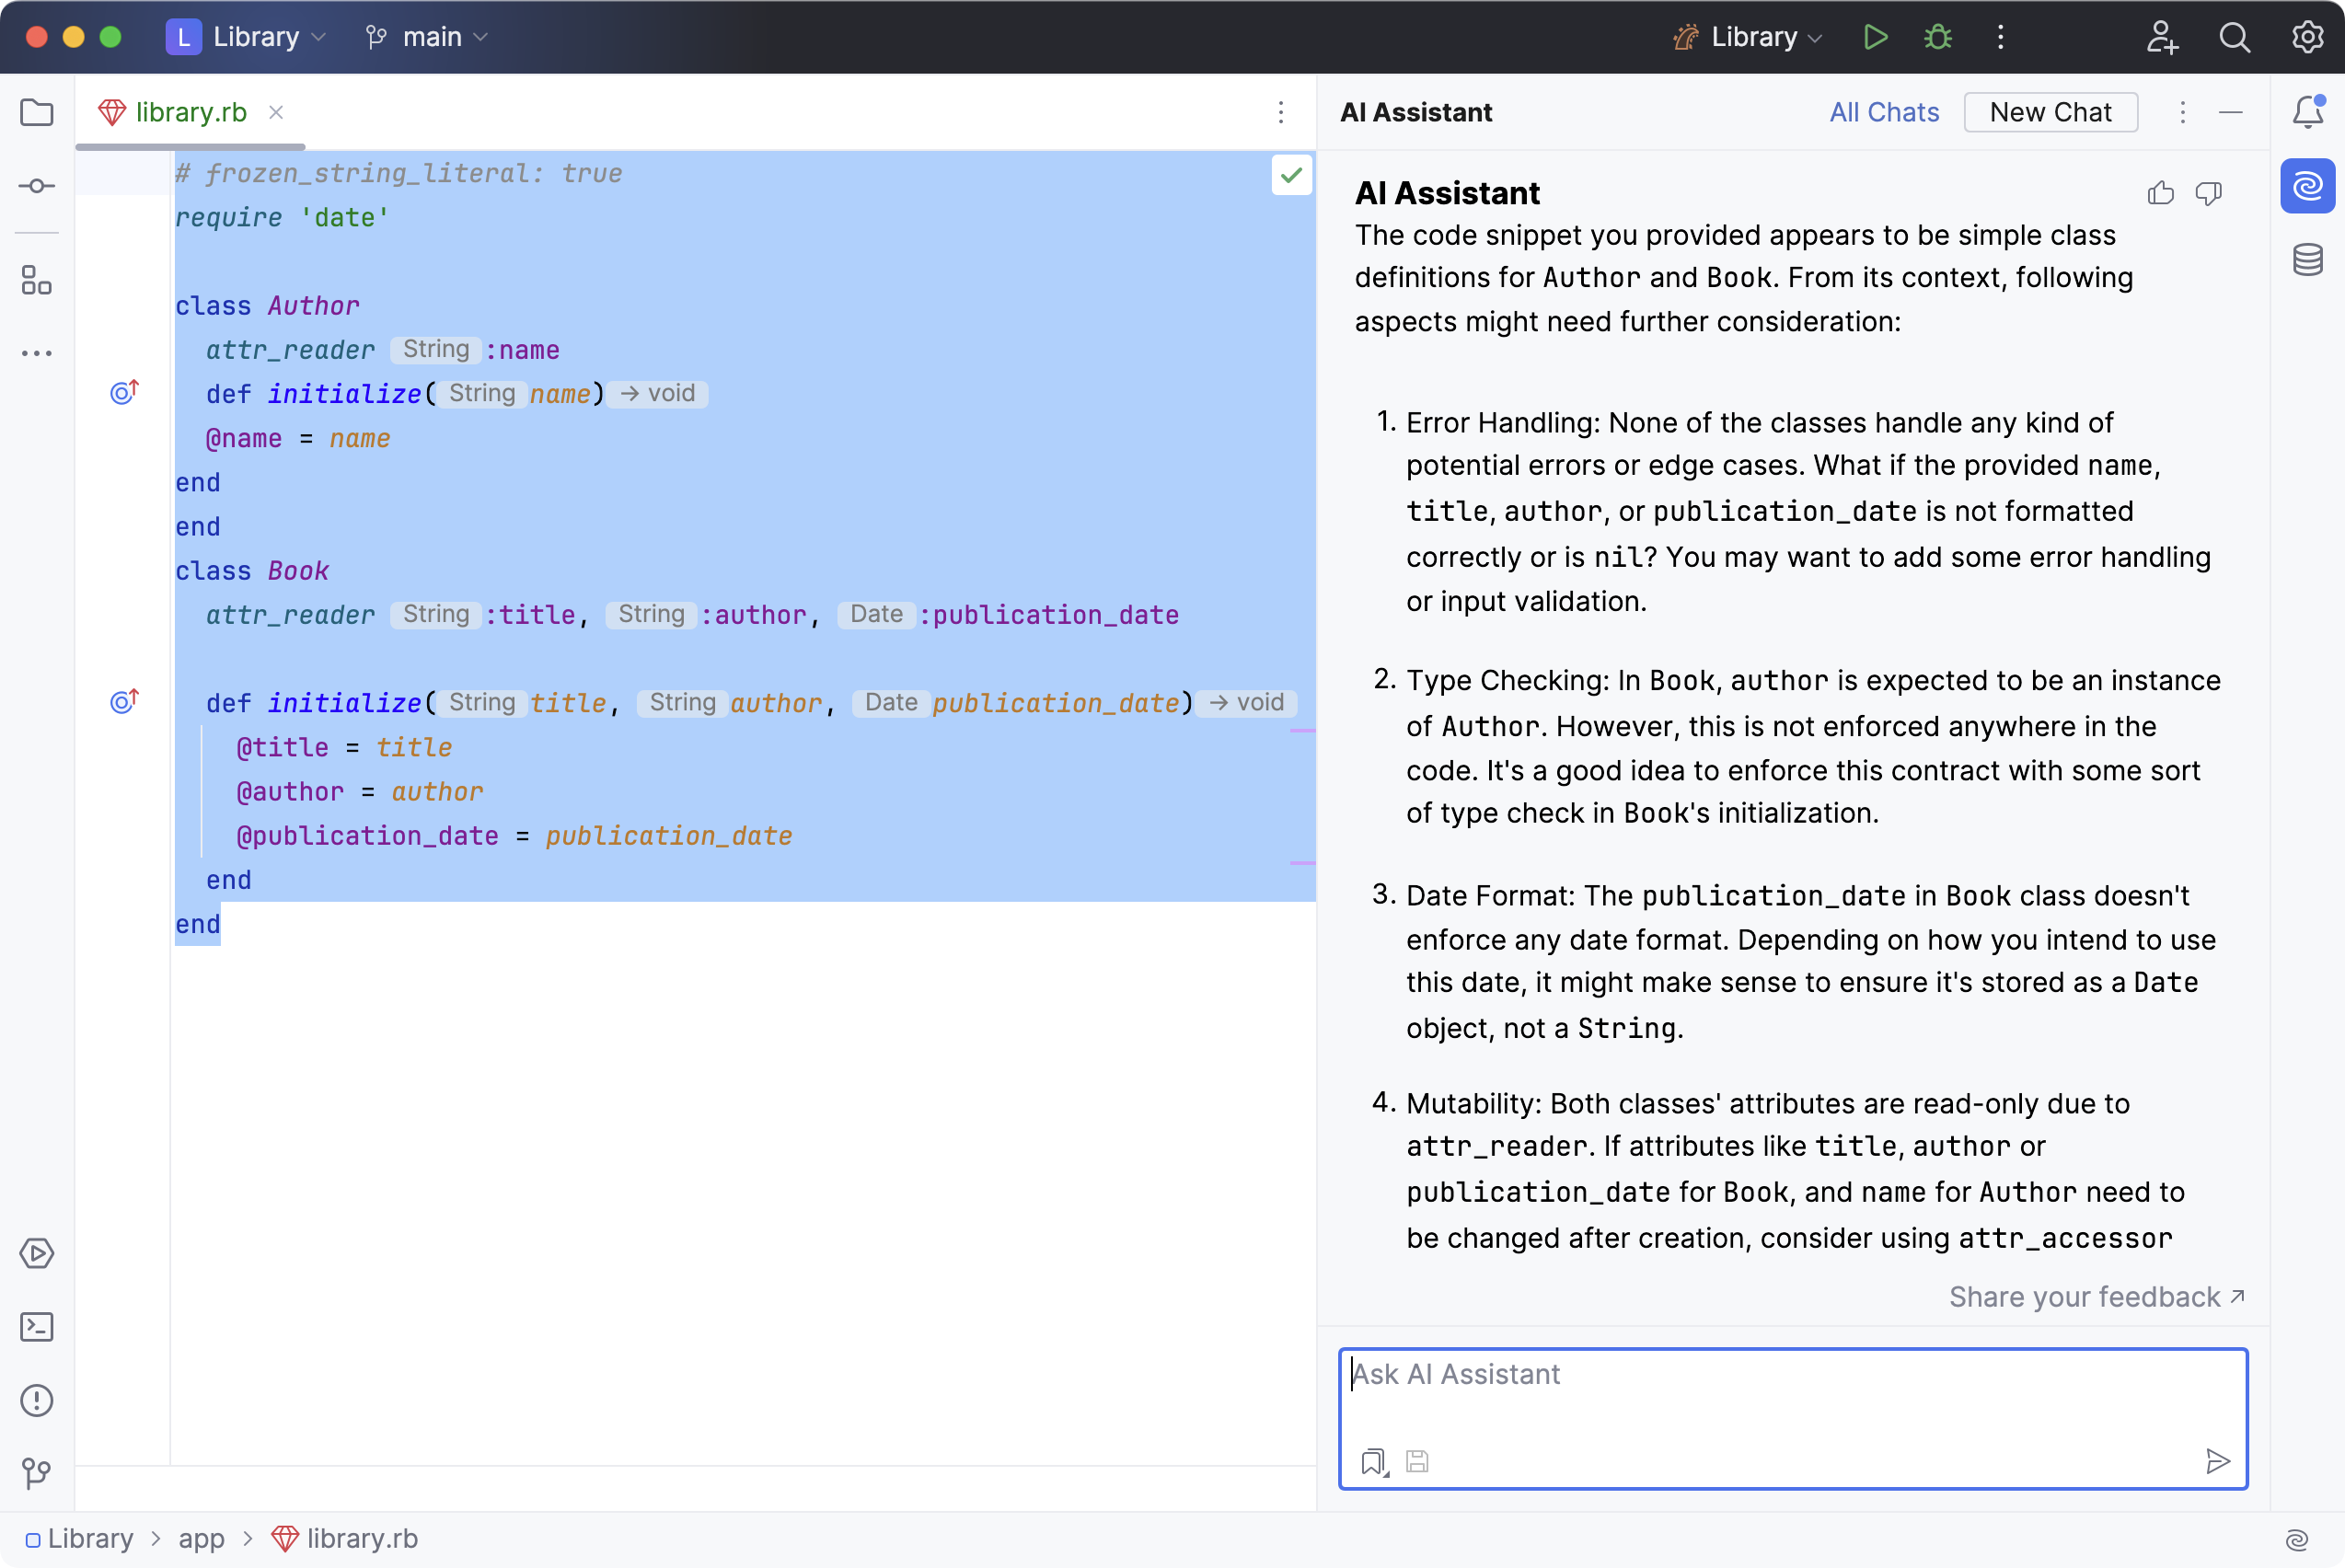Open the AI Assistant sidebar icon
Screen dimensions: 2345x1568
[x=2307, y=186]
